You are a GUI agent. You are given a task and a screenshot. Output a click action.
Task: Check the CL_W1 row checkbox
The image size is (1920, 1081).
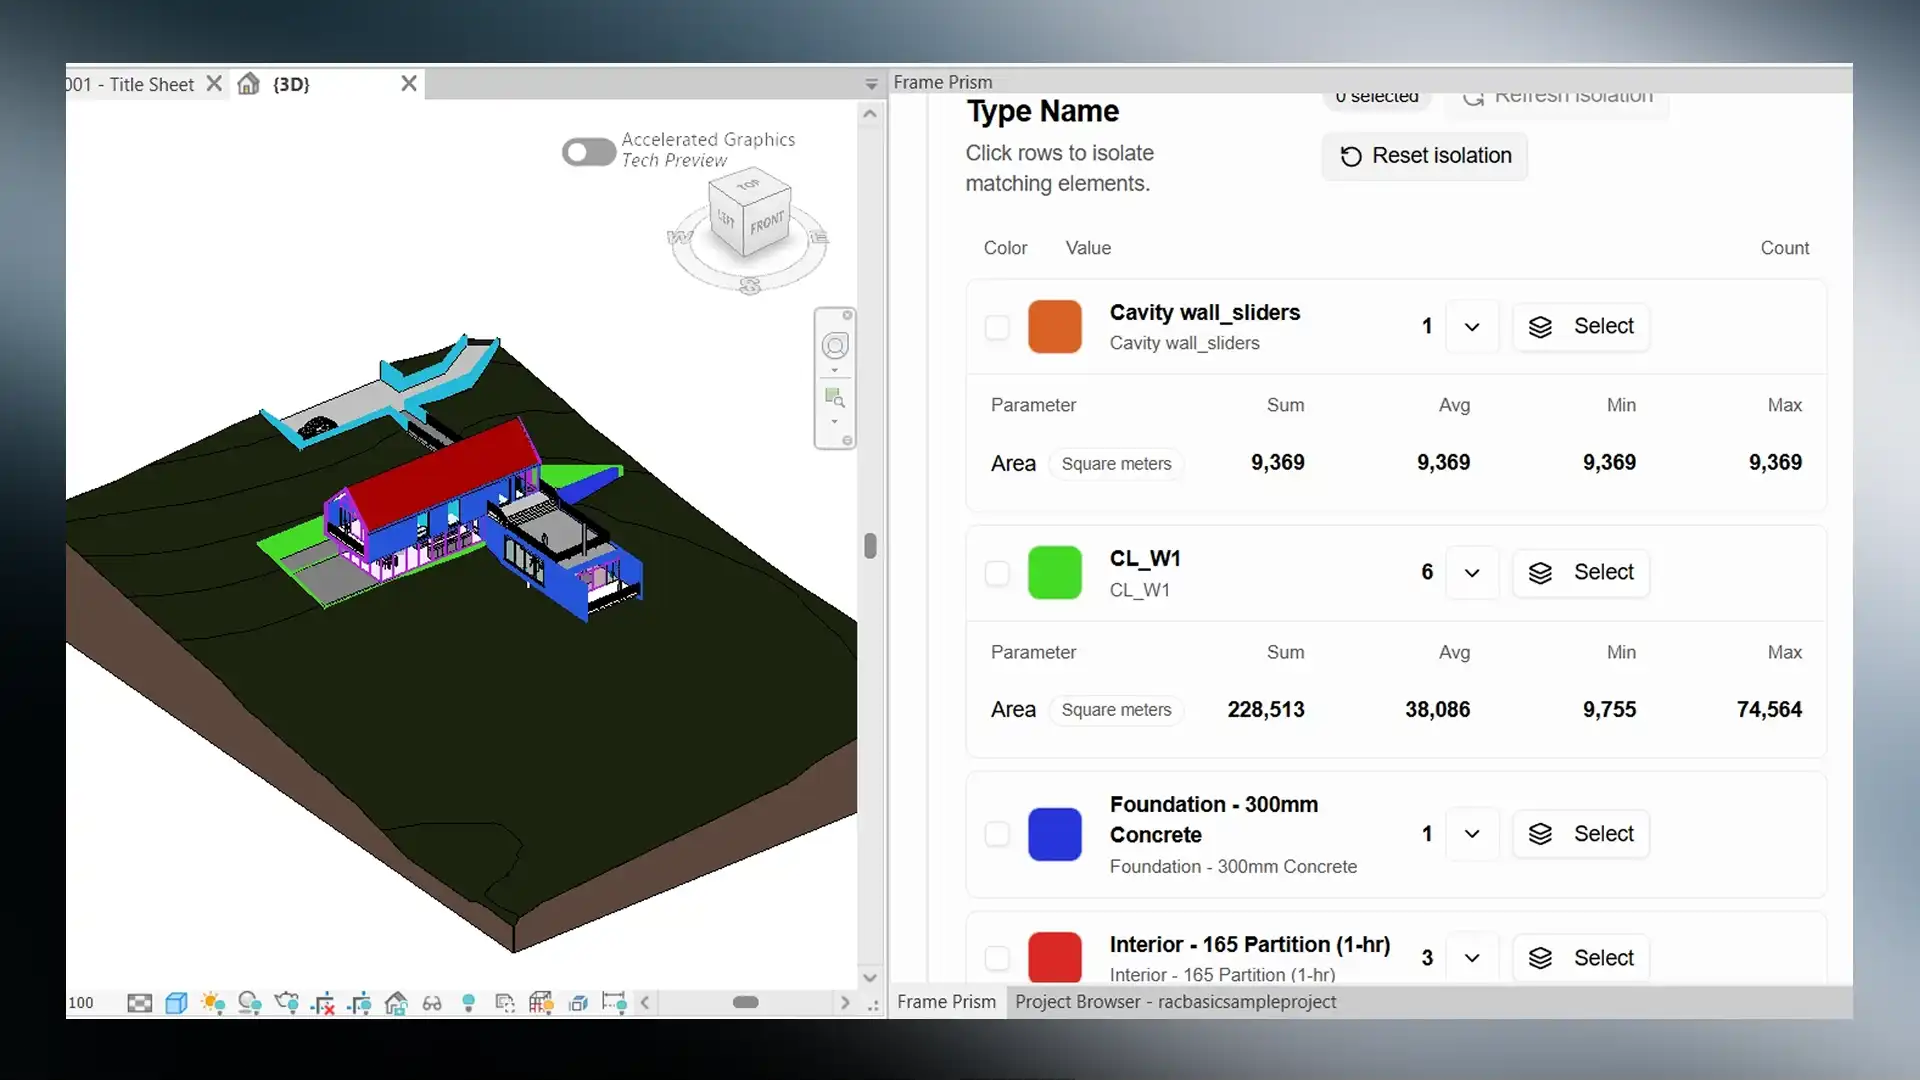997,573
